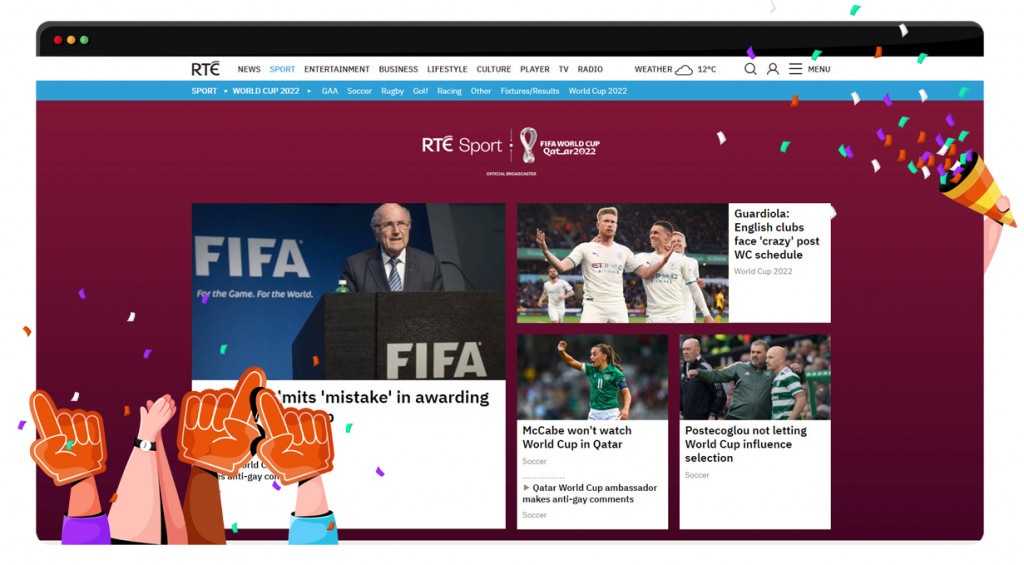Click Soccer tag under McCabe headline

pos(534,461)
